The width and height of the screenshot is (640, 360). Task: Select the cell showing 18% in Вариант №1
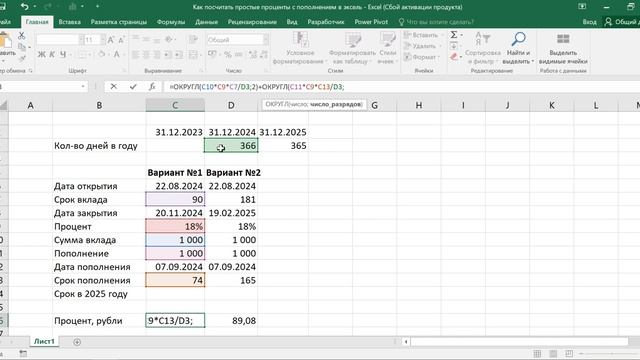coord(175,227)
